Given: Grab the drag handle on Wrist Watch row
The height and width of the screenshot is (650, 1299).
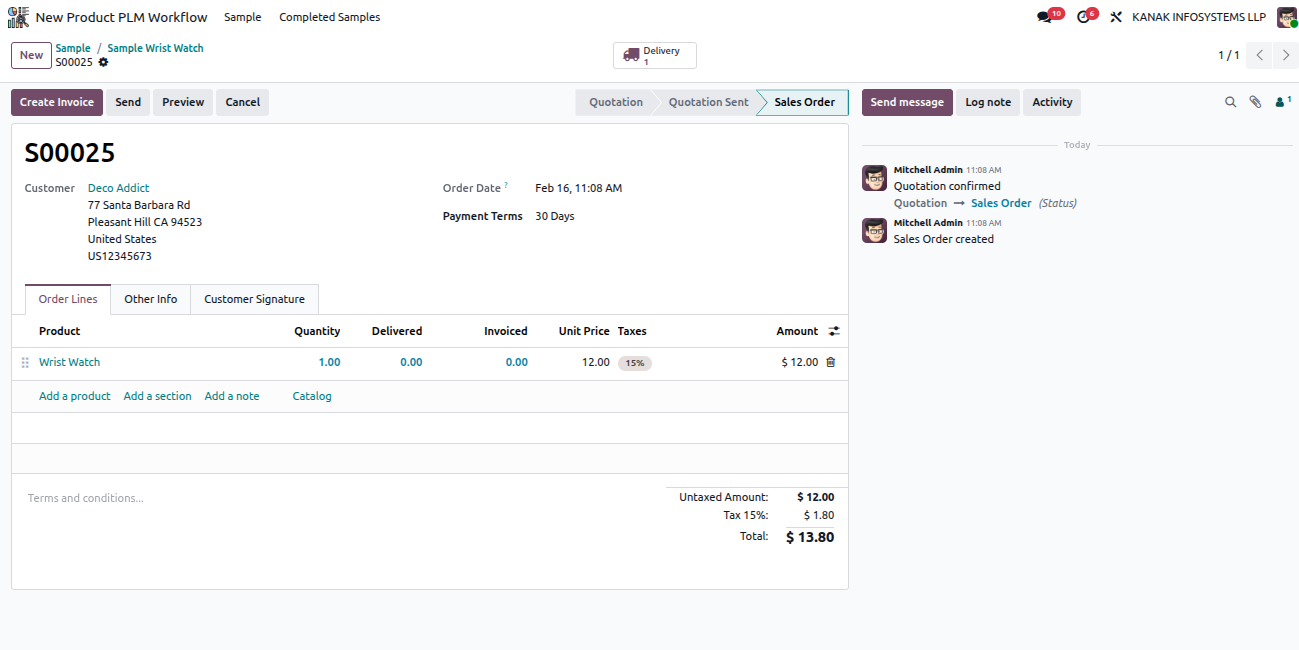Looking at the screenshot, I should (25, 362).
